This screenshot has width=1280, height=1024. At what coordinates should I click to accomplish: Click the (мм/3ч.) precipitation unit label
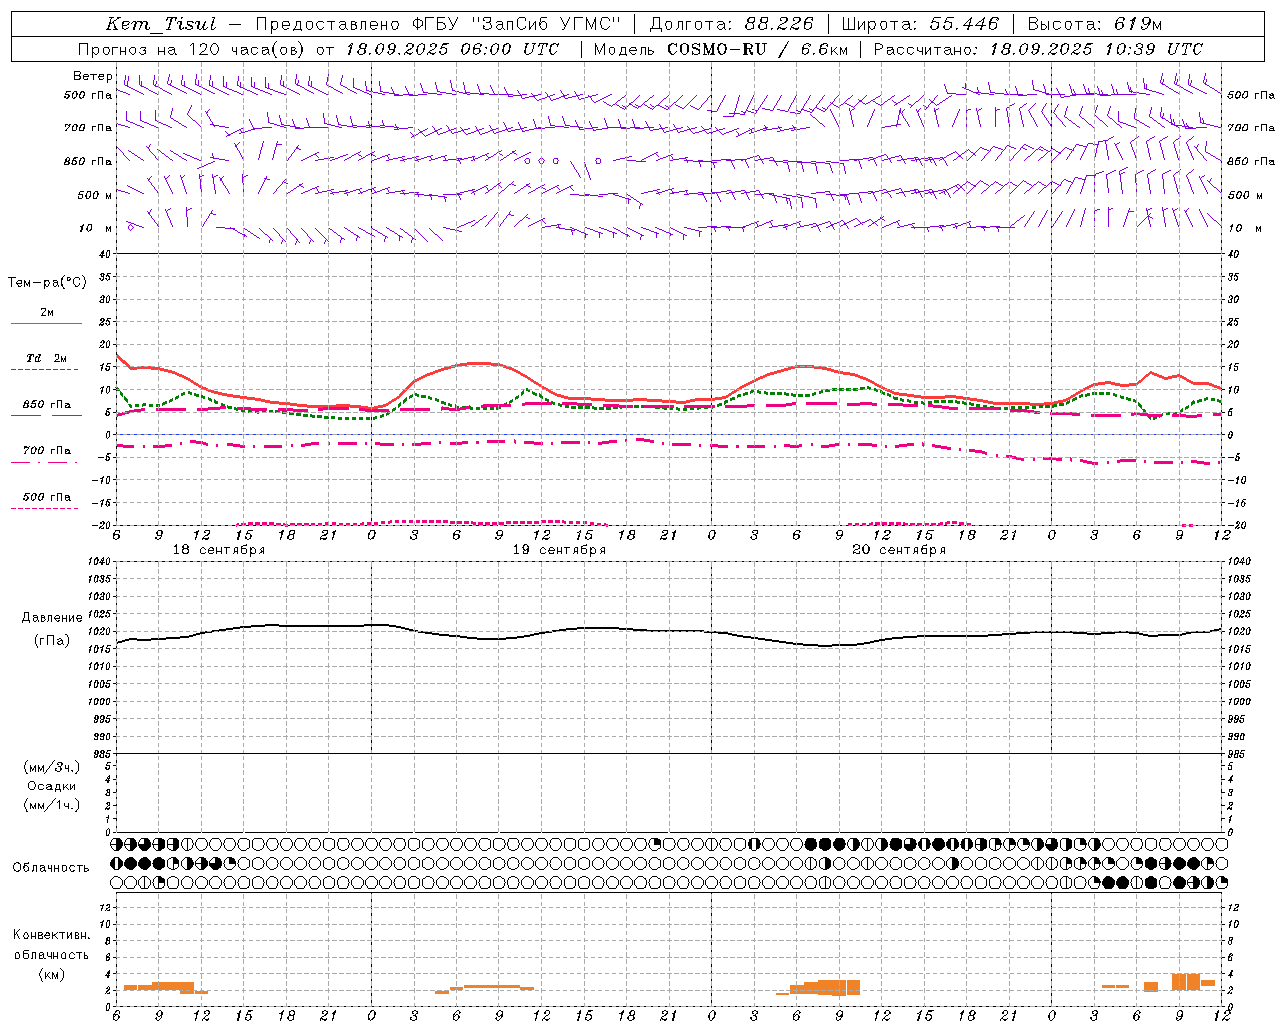[x=51, y=767]
